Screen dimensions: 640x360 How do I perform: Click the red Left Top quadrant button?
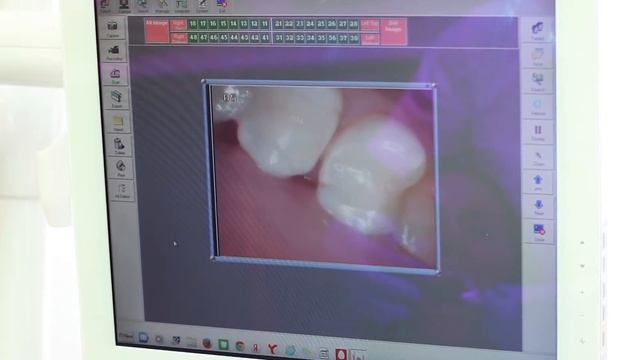[x=370, y=25]
